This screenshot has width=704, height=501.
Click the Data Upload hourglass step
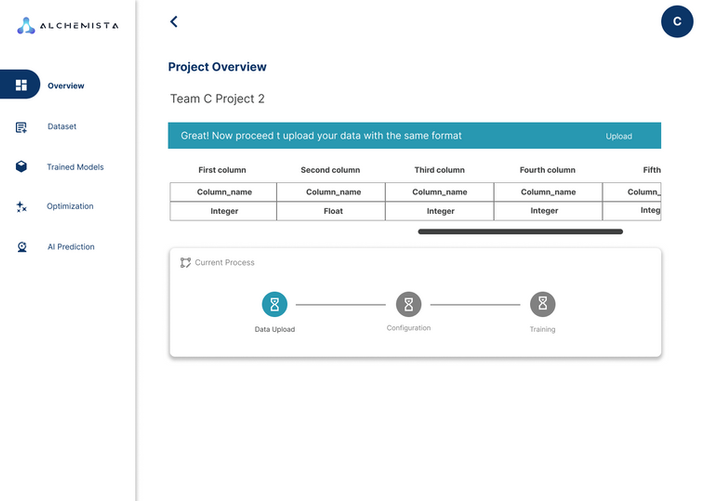pyautogui.click(x=275, y=304)
